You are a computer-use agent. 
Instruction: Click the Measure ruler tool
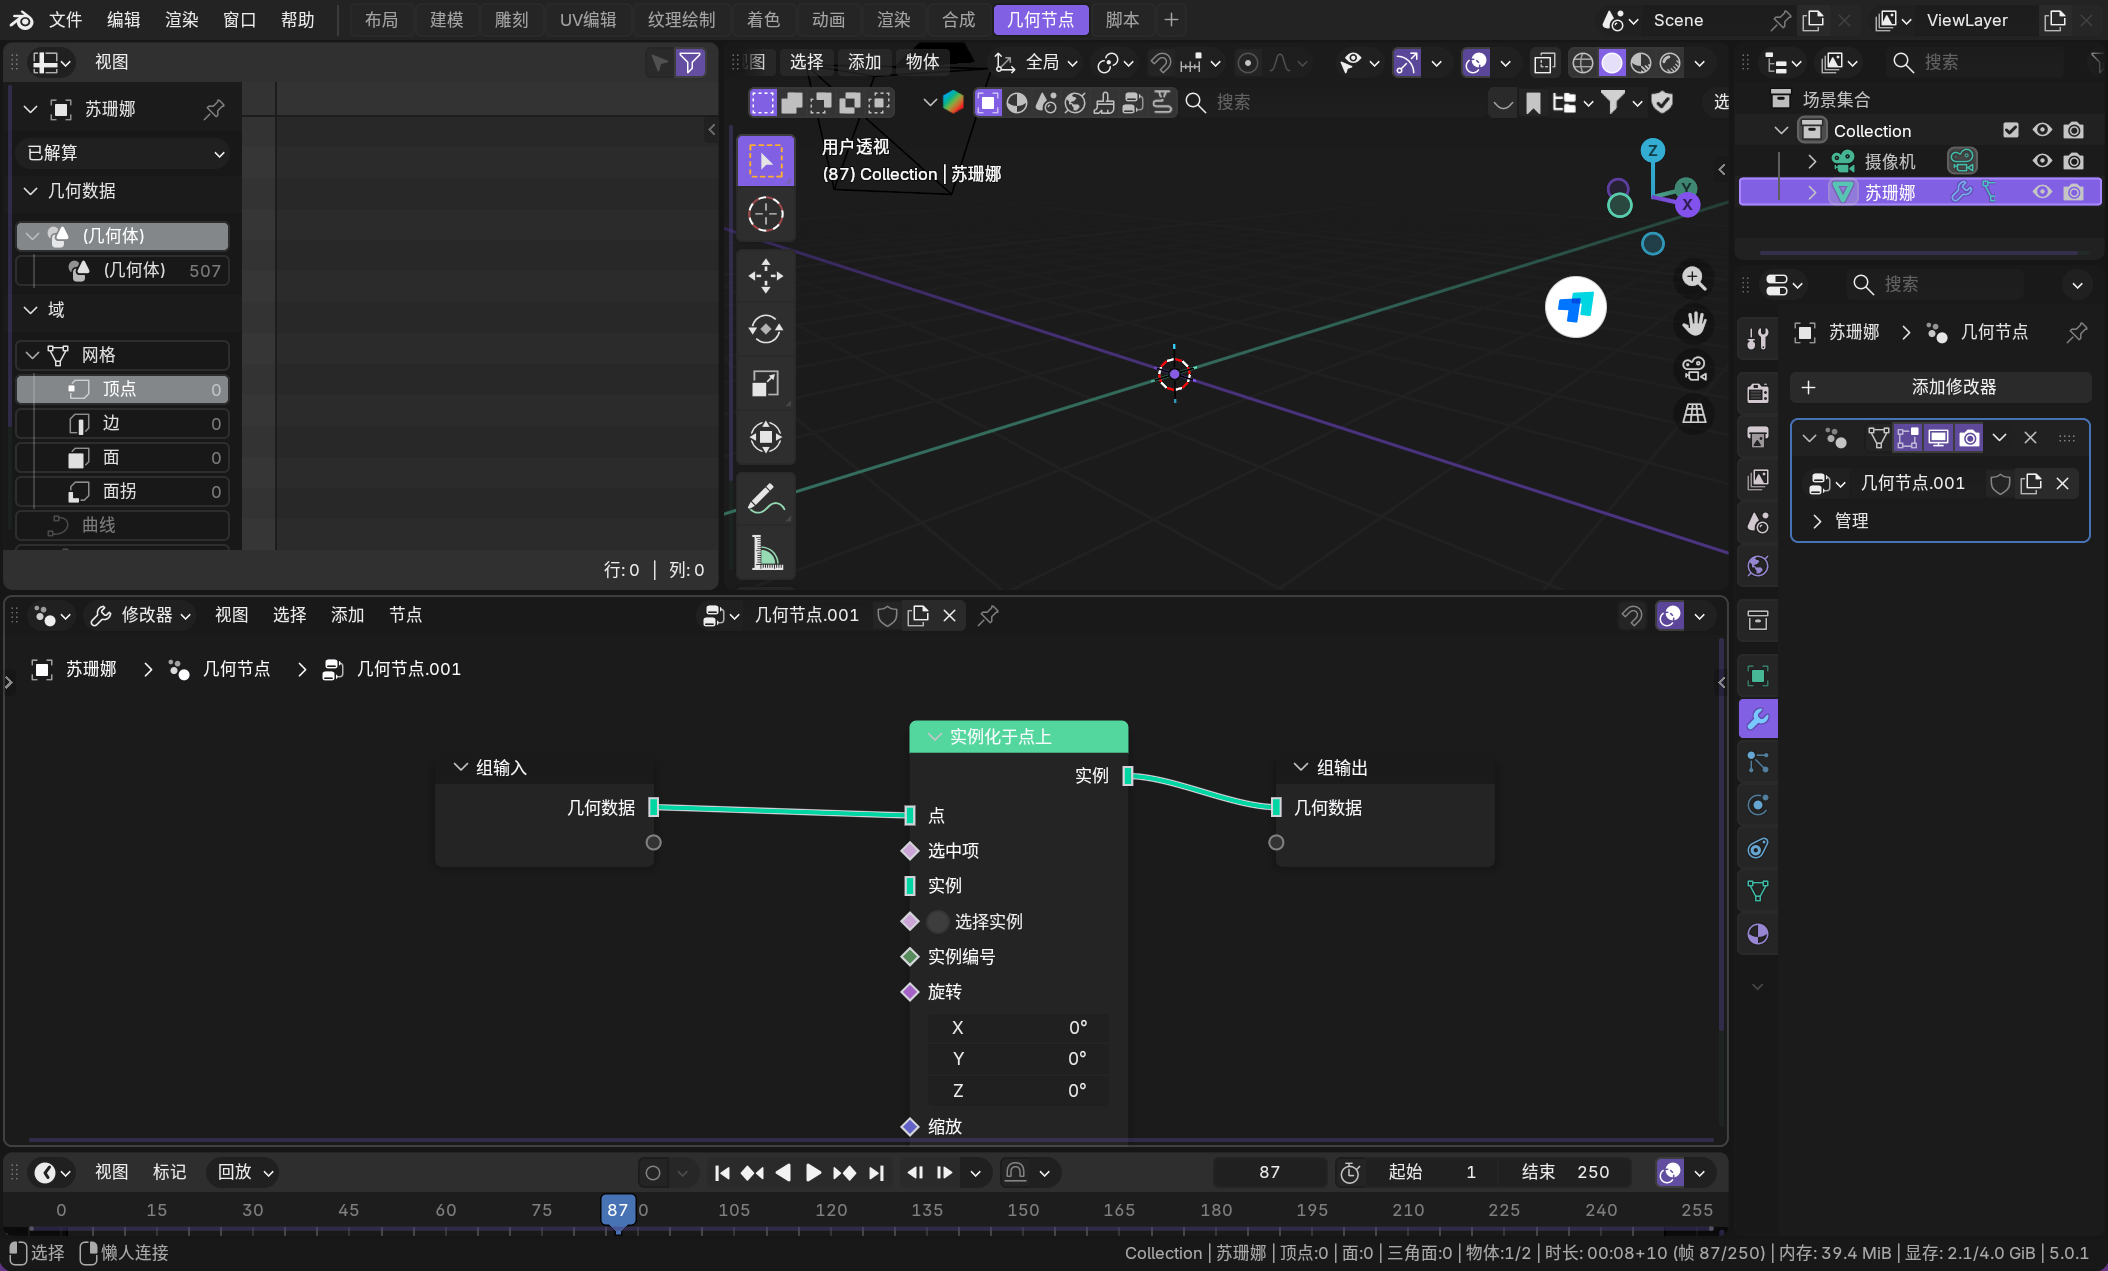click(x=766, y=552)
